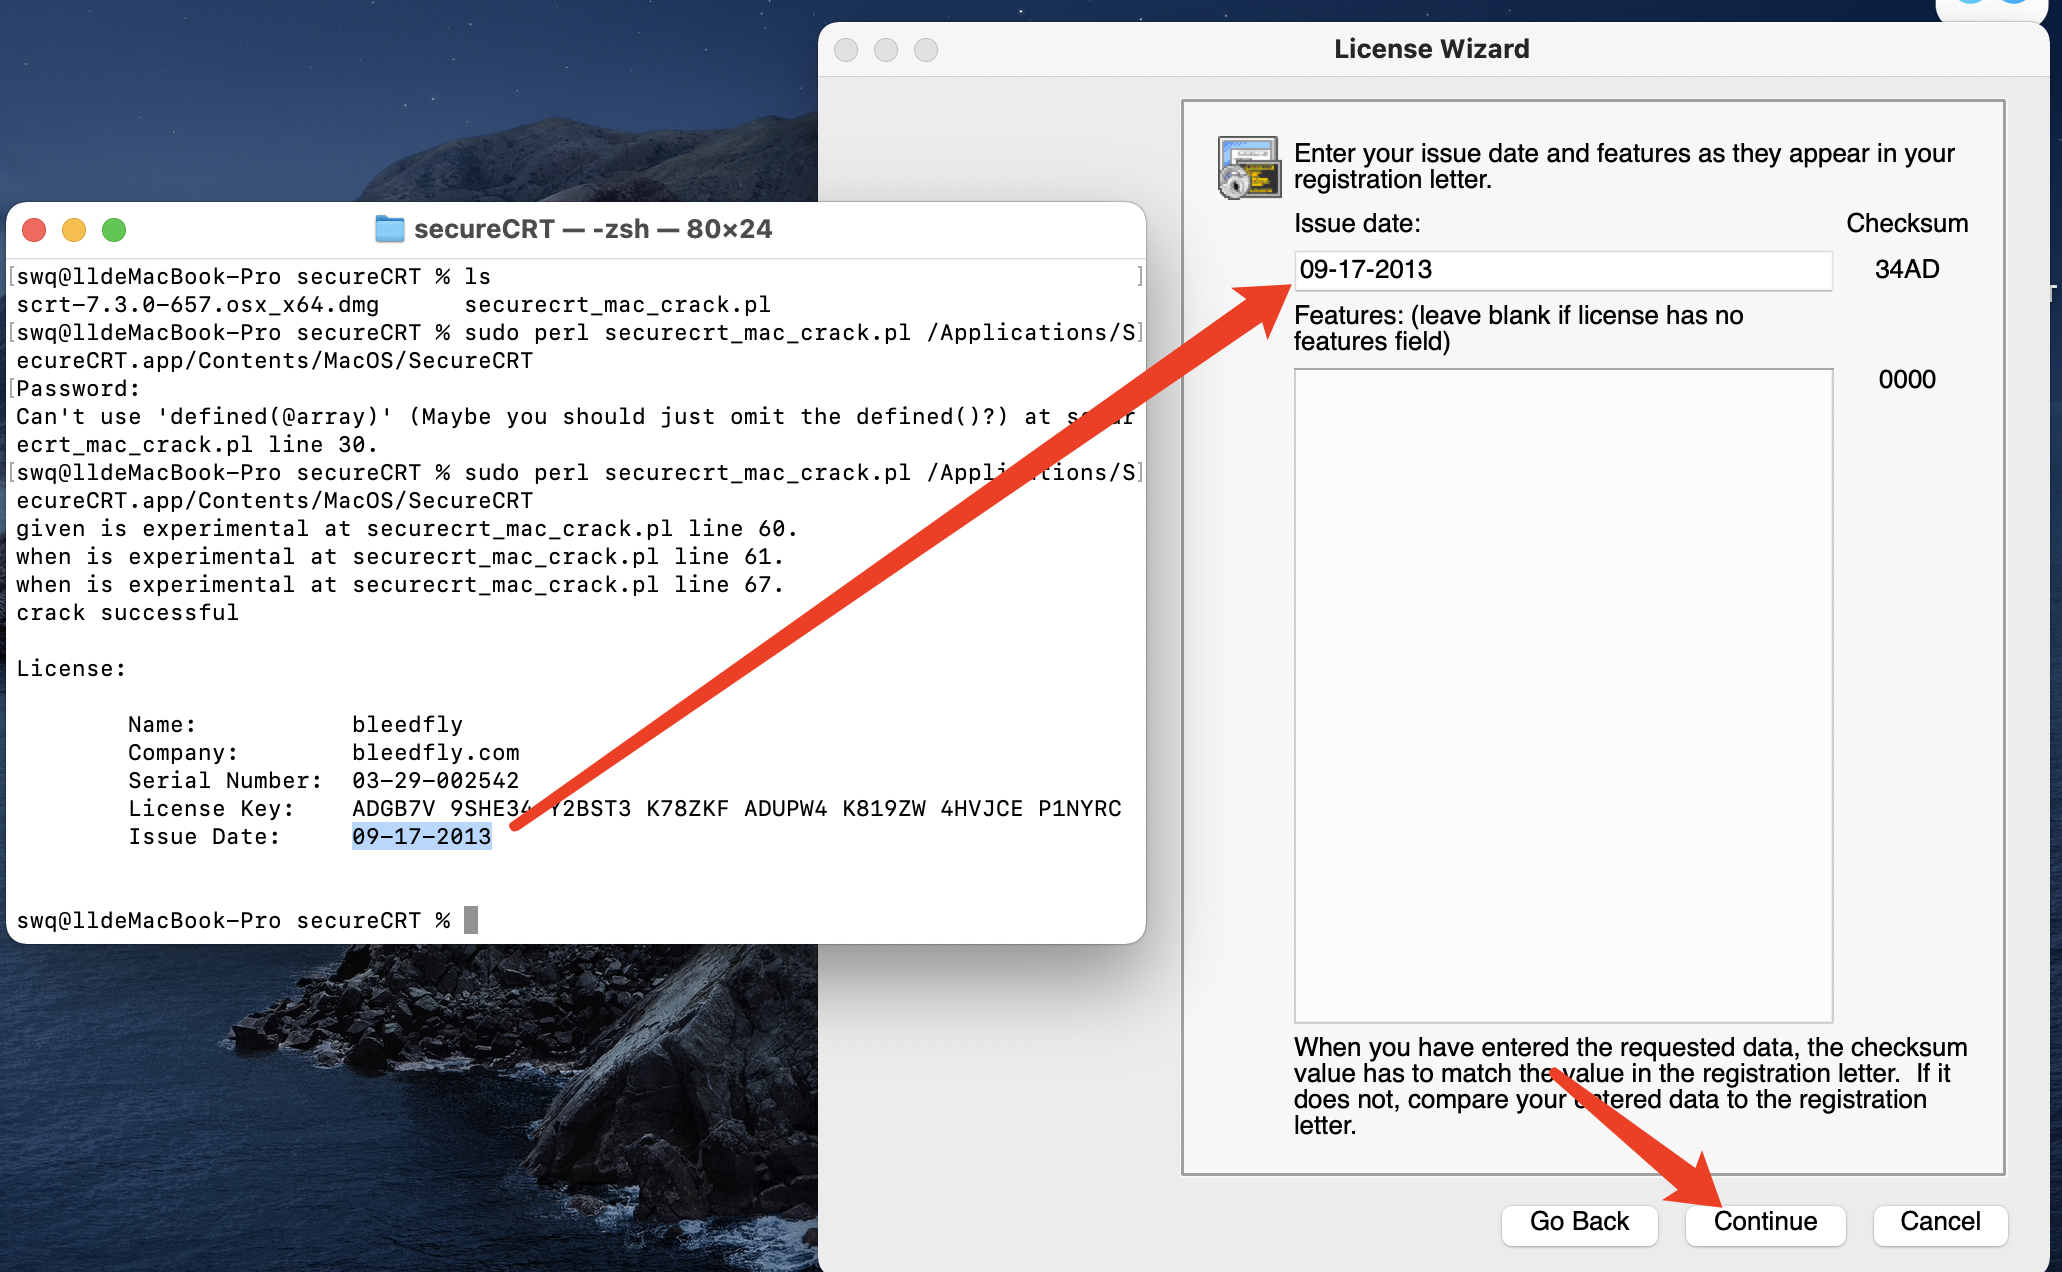Click the terminal prompt cursor at bottom

click(x=471, y=920)
